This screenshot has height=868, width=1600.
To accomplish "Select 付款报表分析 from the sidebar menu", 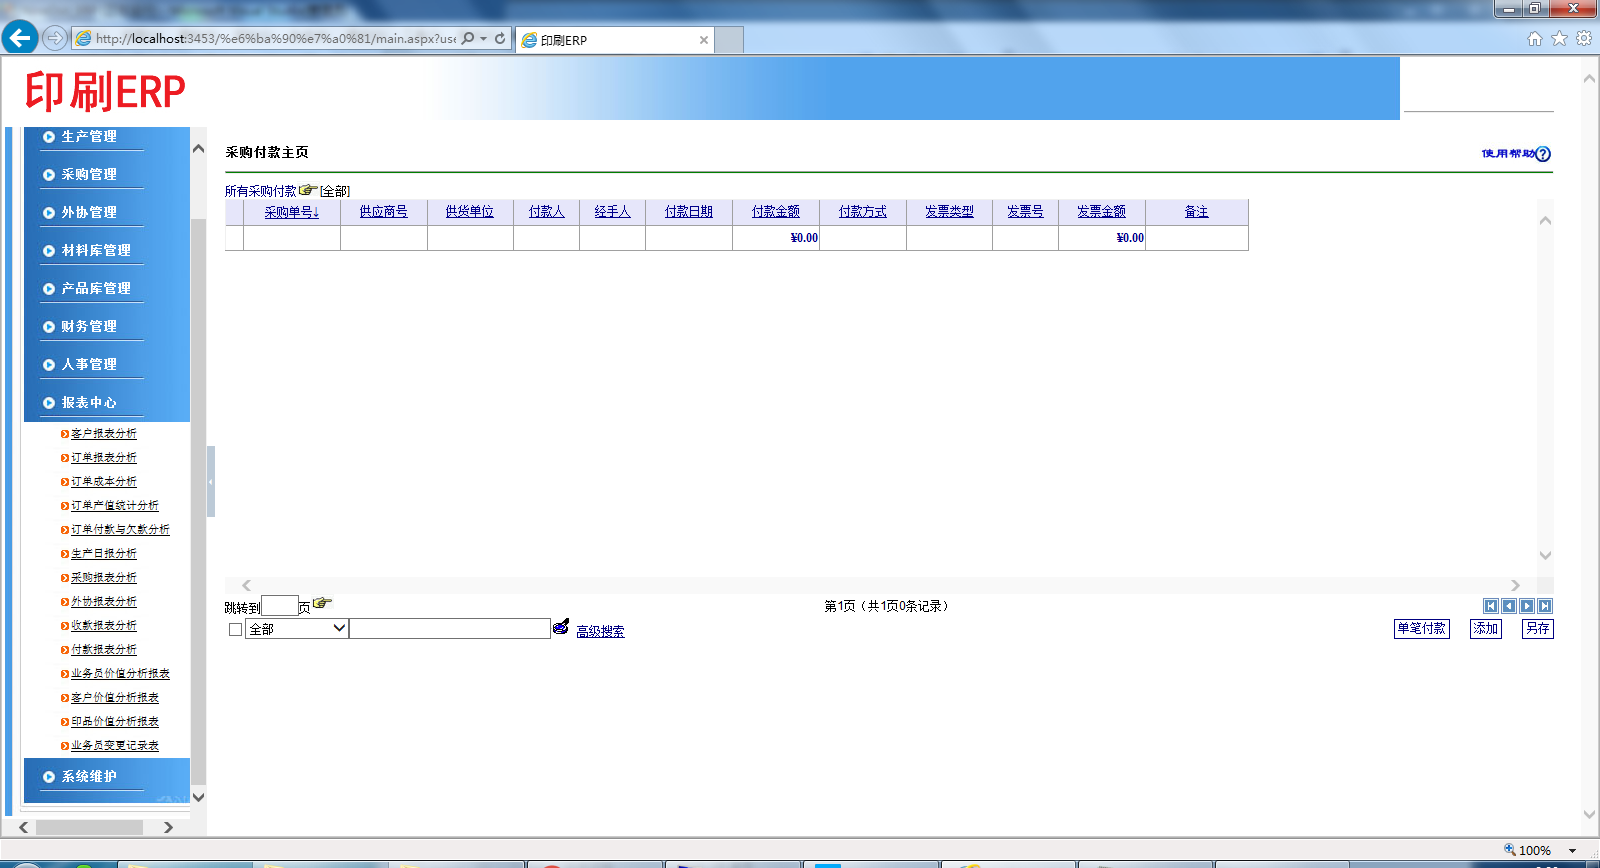I will coord(104,650).
